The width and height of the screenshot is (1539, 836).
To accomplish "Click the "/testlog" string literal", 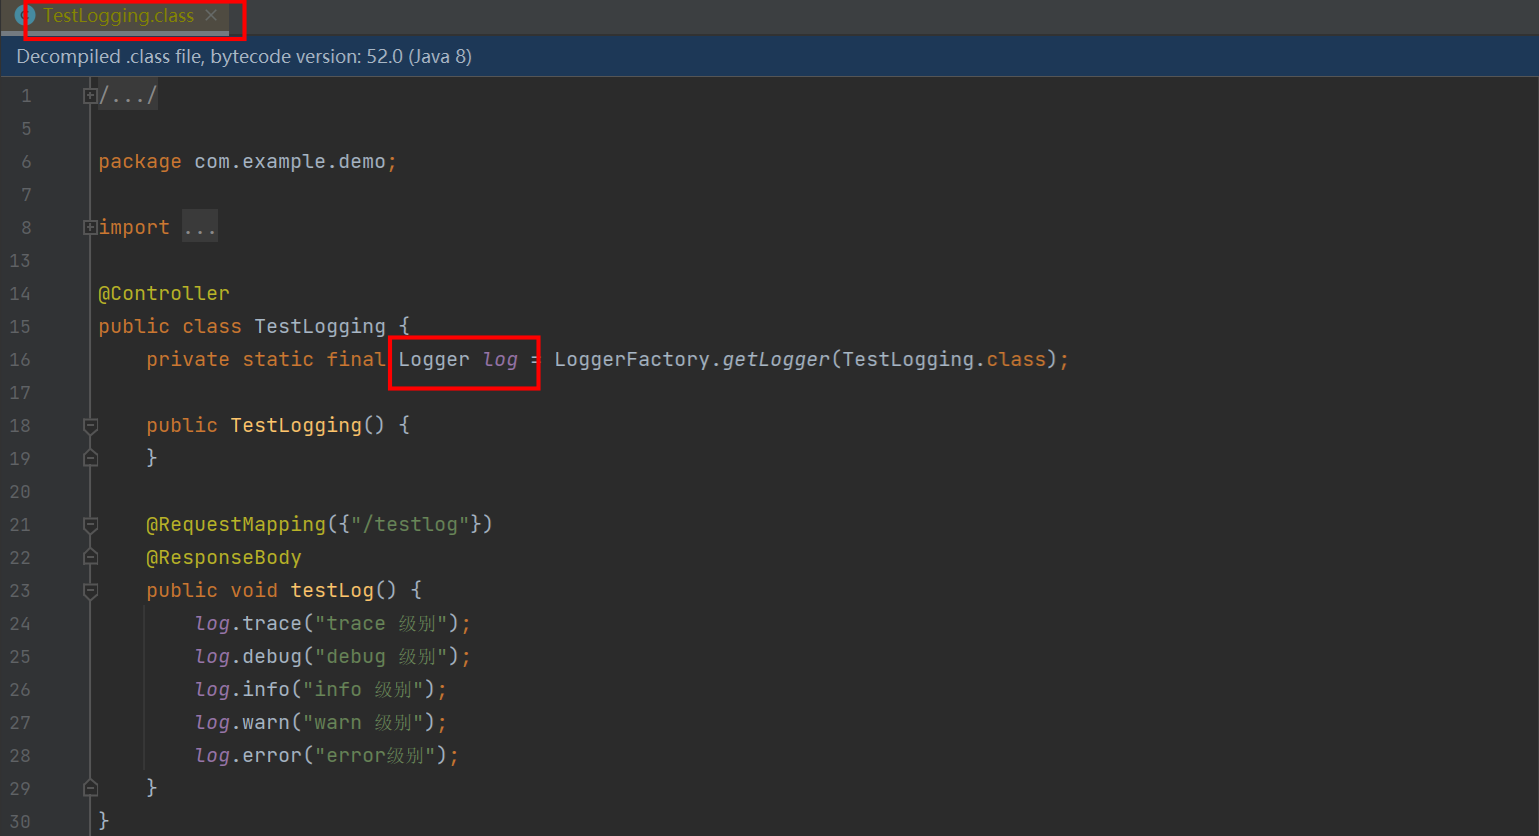I will 410,525.
